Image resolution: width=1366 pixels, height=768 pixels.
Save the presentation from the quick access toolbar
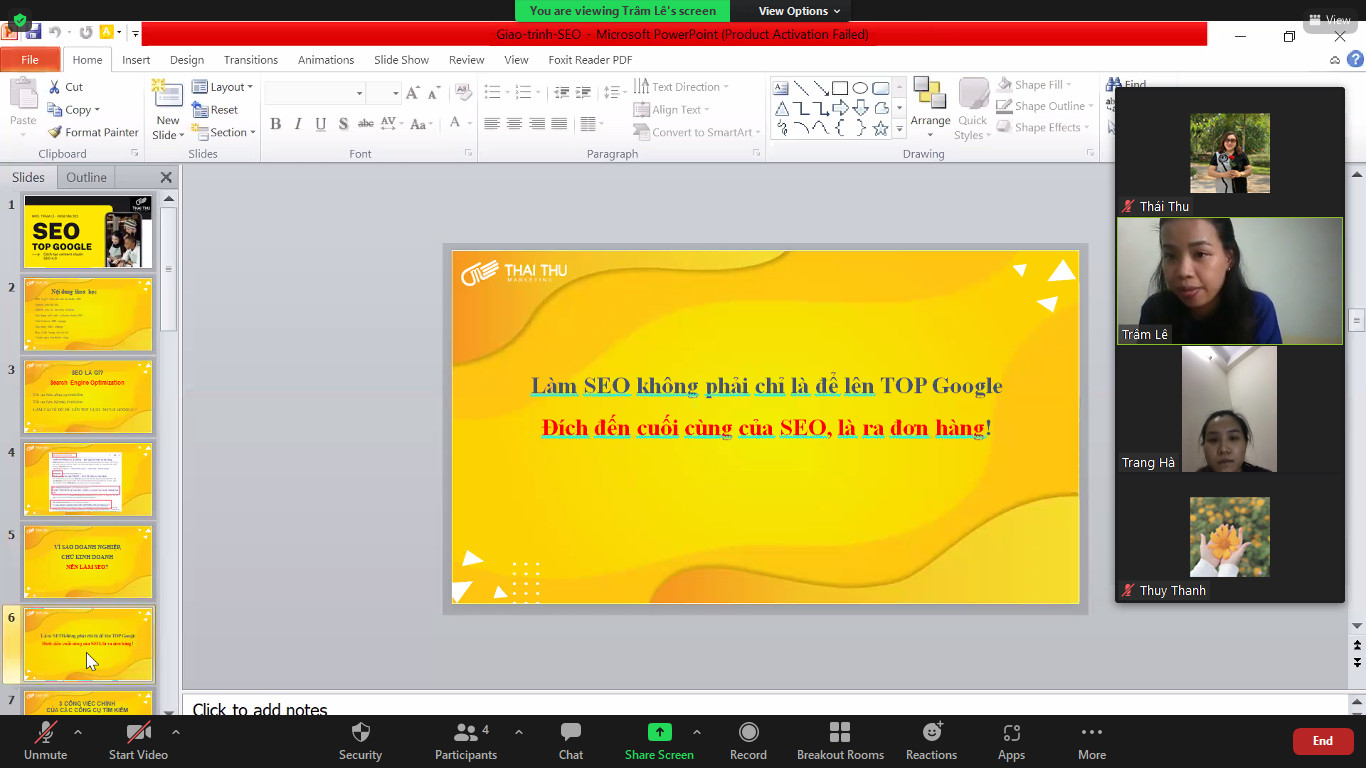click(33, 33)
